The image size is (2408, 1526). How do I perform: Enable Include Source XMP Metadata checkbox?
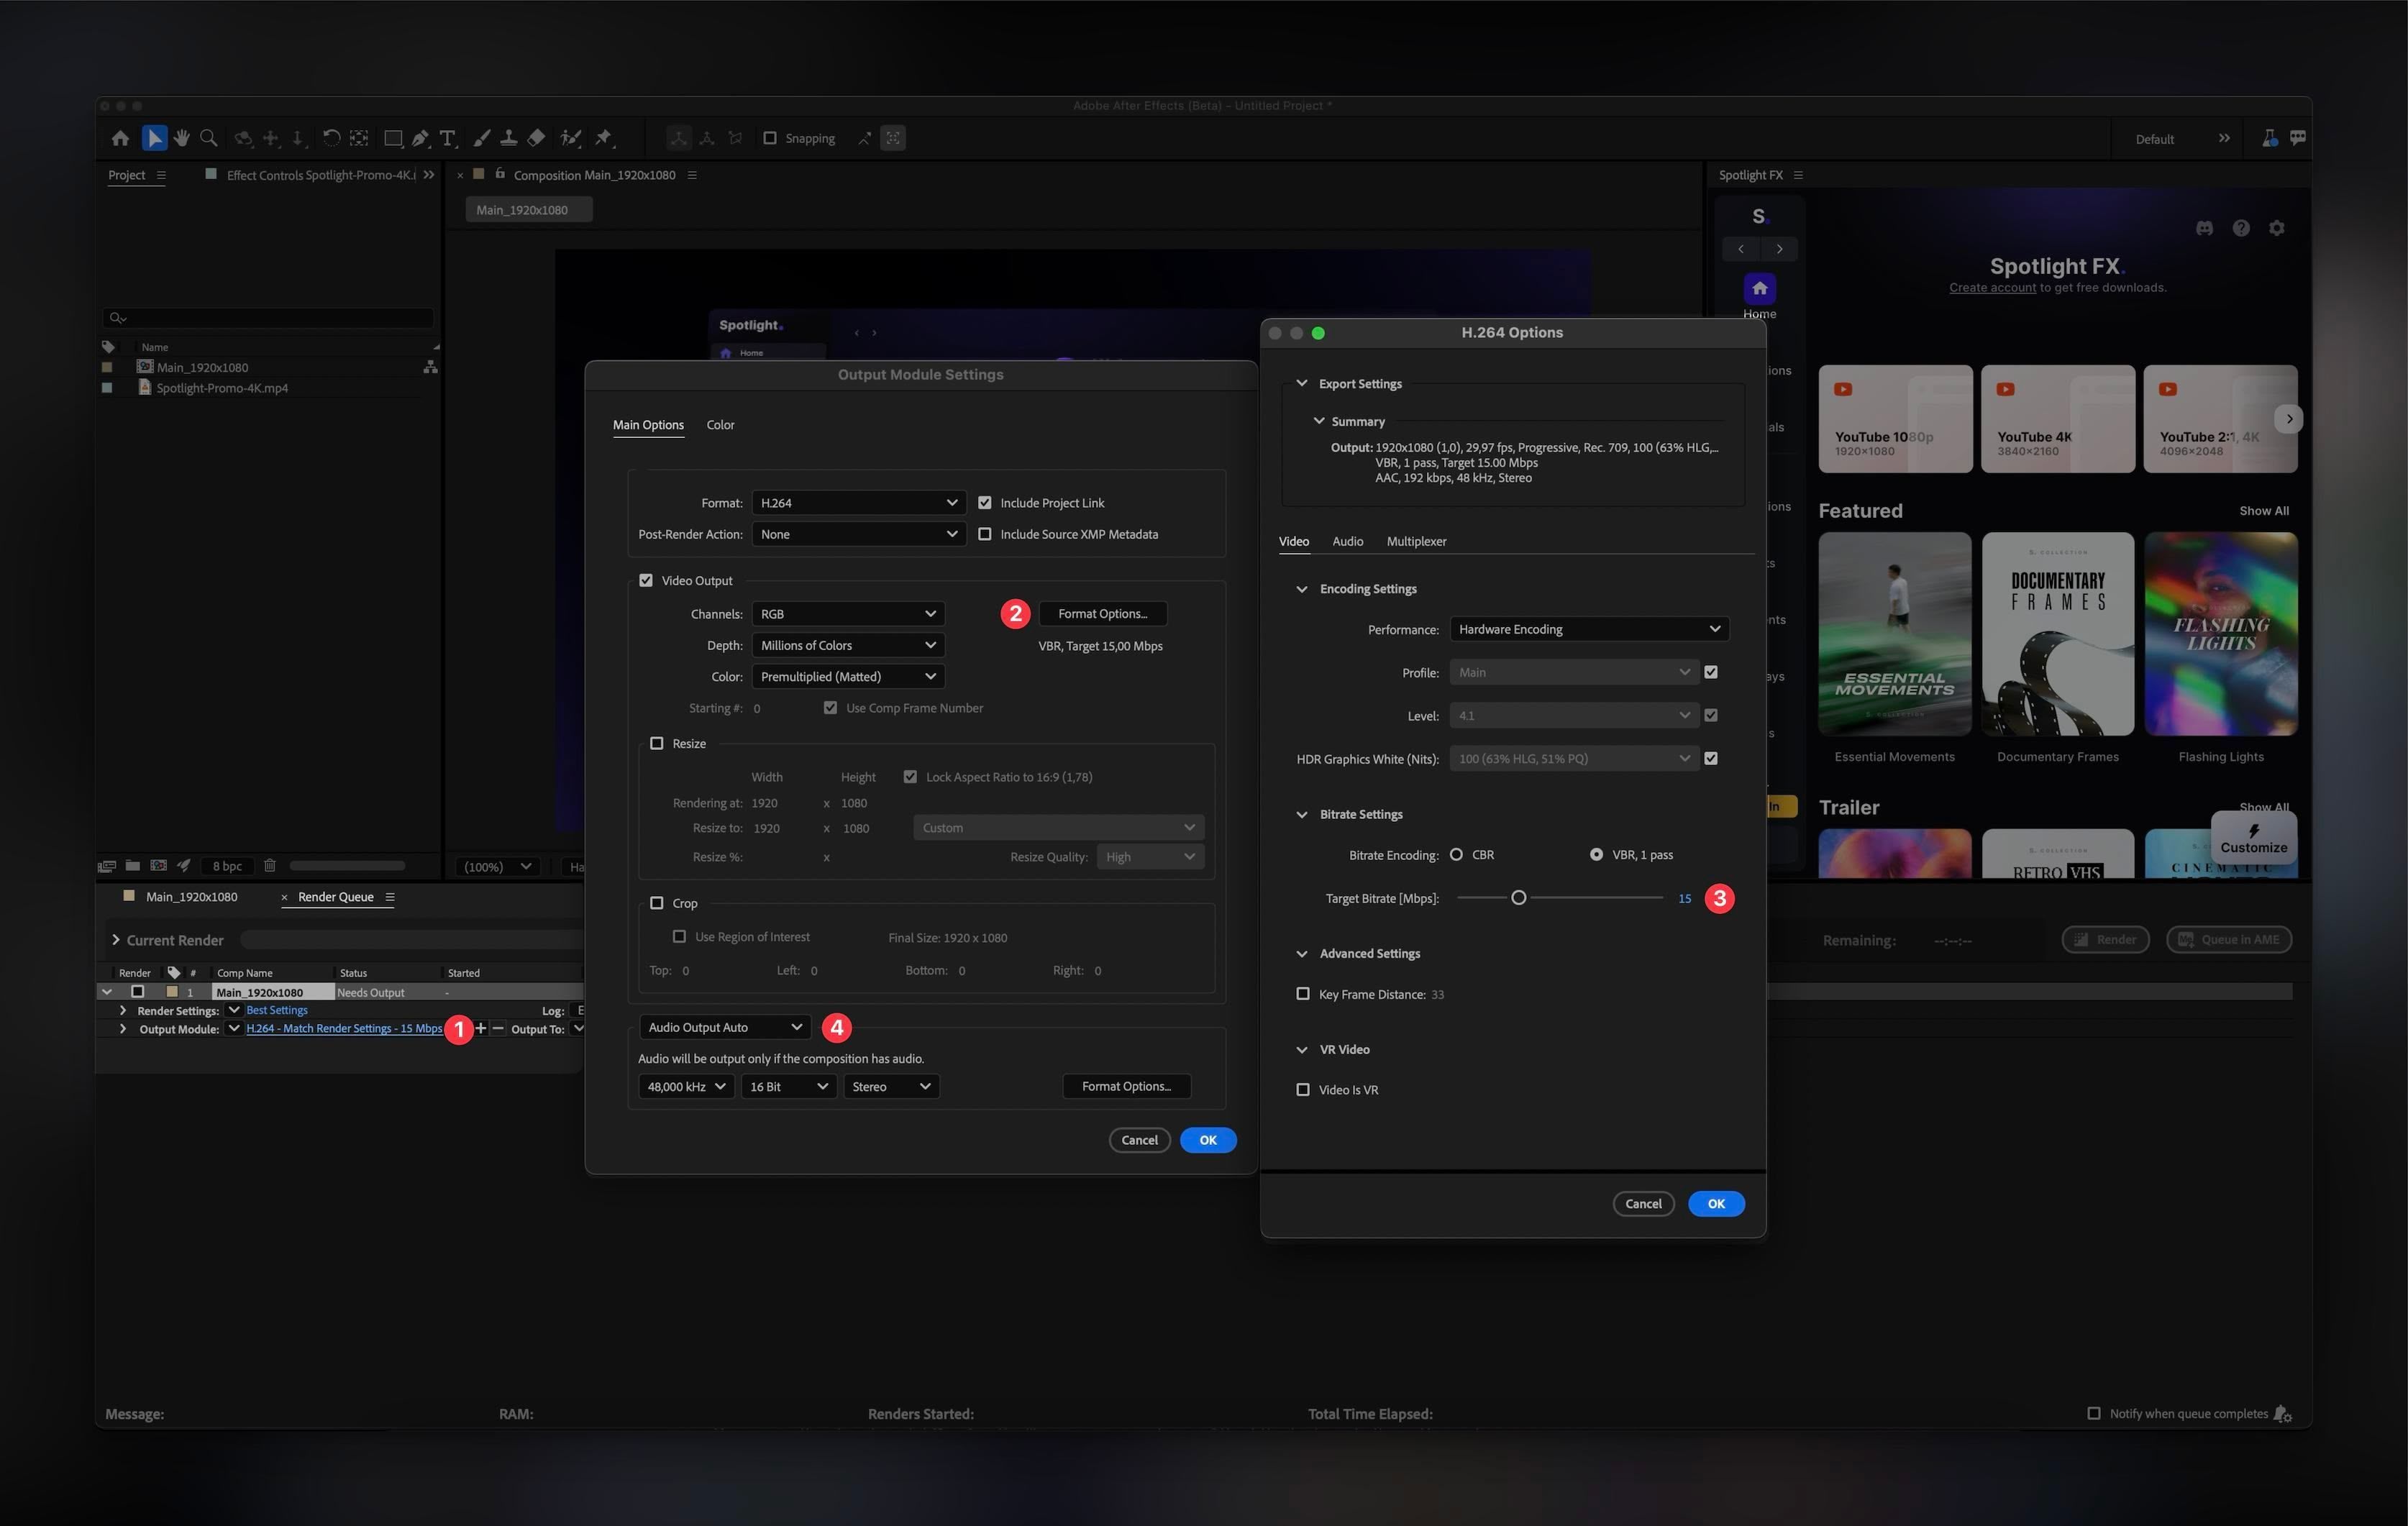point(985,534)
